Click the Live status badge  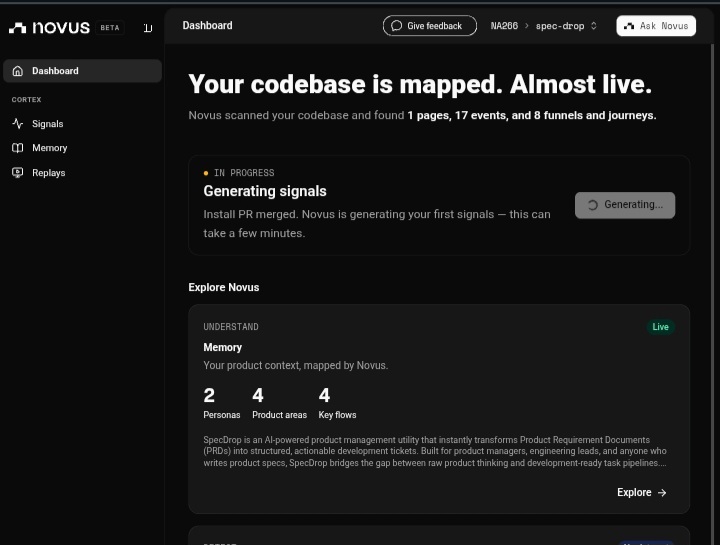tap(660, 327)
